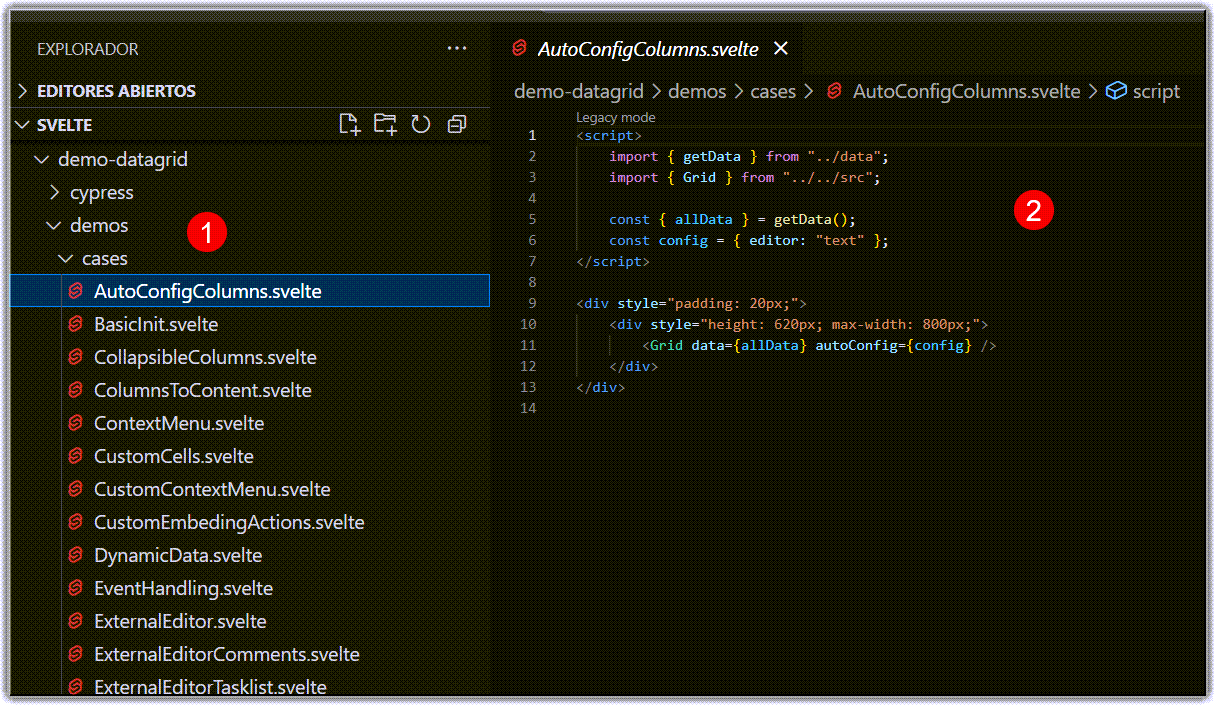Click the Svelte icon on the editor tab
The width and height of the screenshot is (1216, 706).
(x=519, y=48)
